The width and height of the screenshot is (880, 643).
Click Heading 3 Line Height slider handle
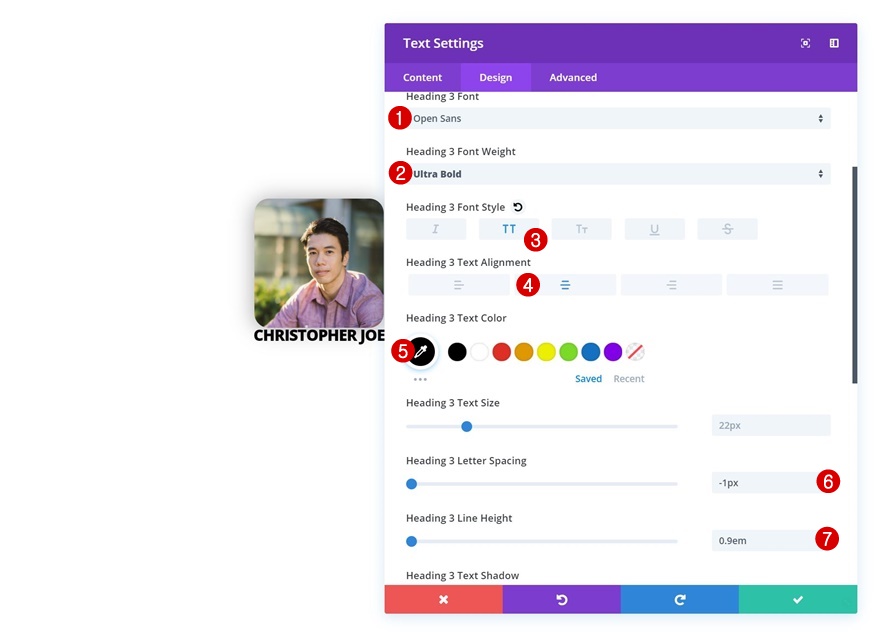pyautogui.click(x=411, y=541)
